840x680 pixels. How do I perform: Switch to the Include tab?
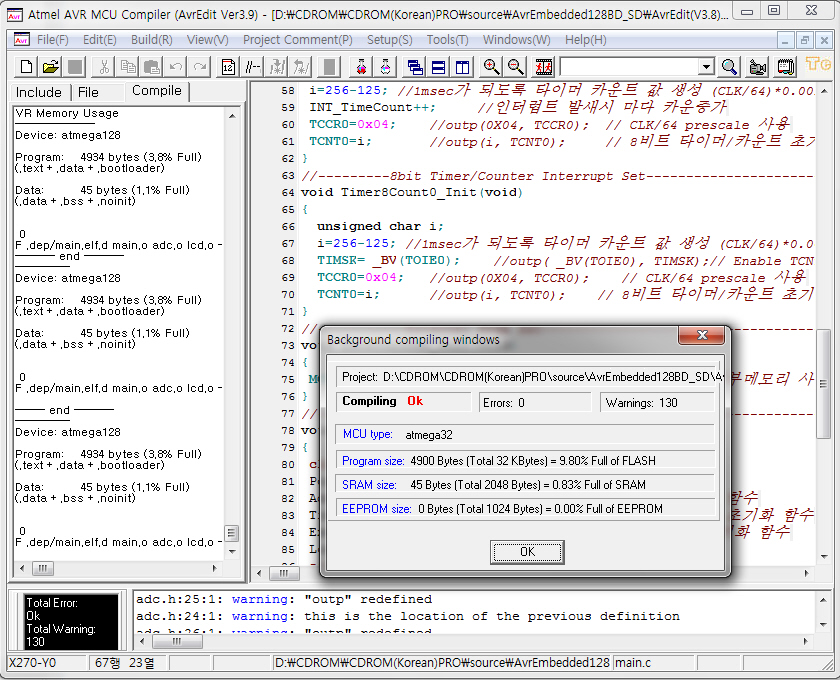point(39,92)
